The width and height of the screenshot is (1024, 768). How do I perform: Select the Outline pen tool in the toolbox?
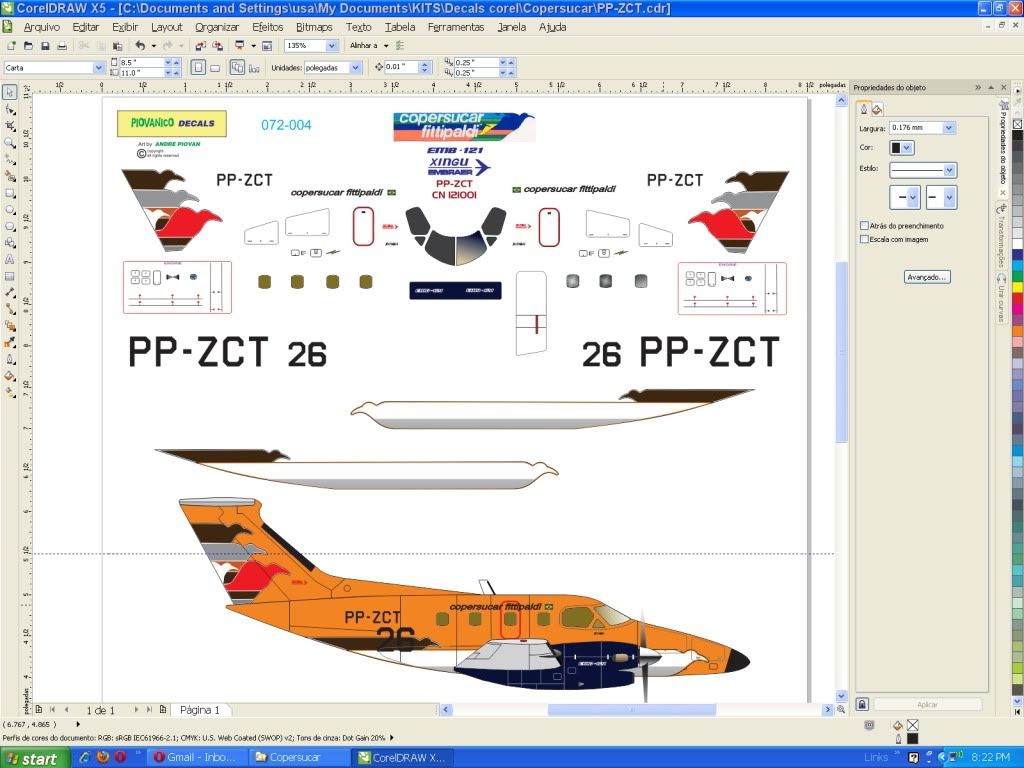[10, 359]
